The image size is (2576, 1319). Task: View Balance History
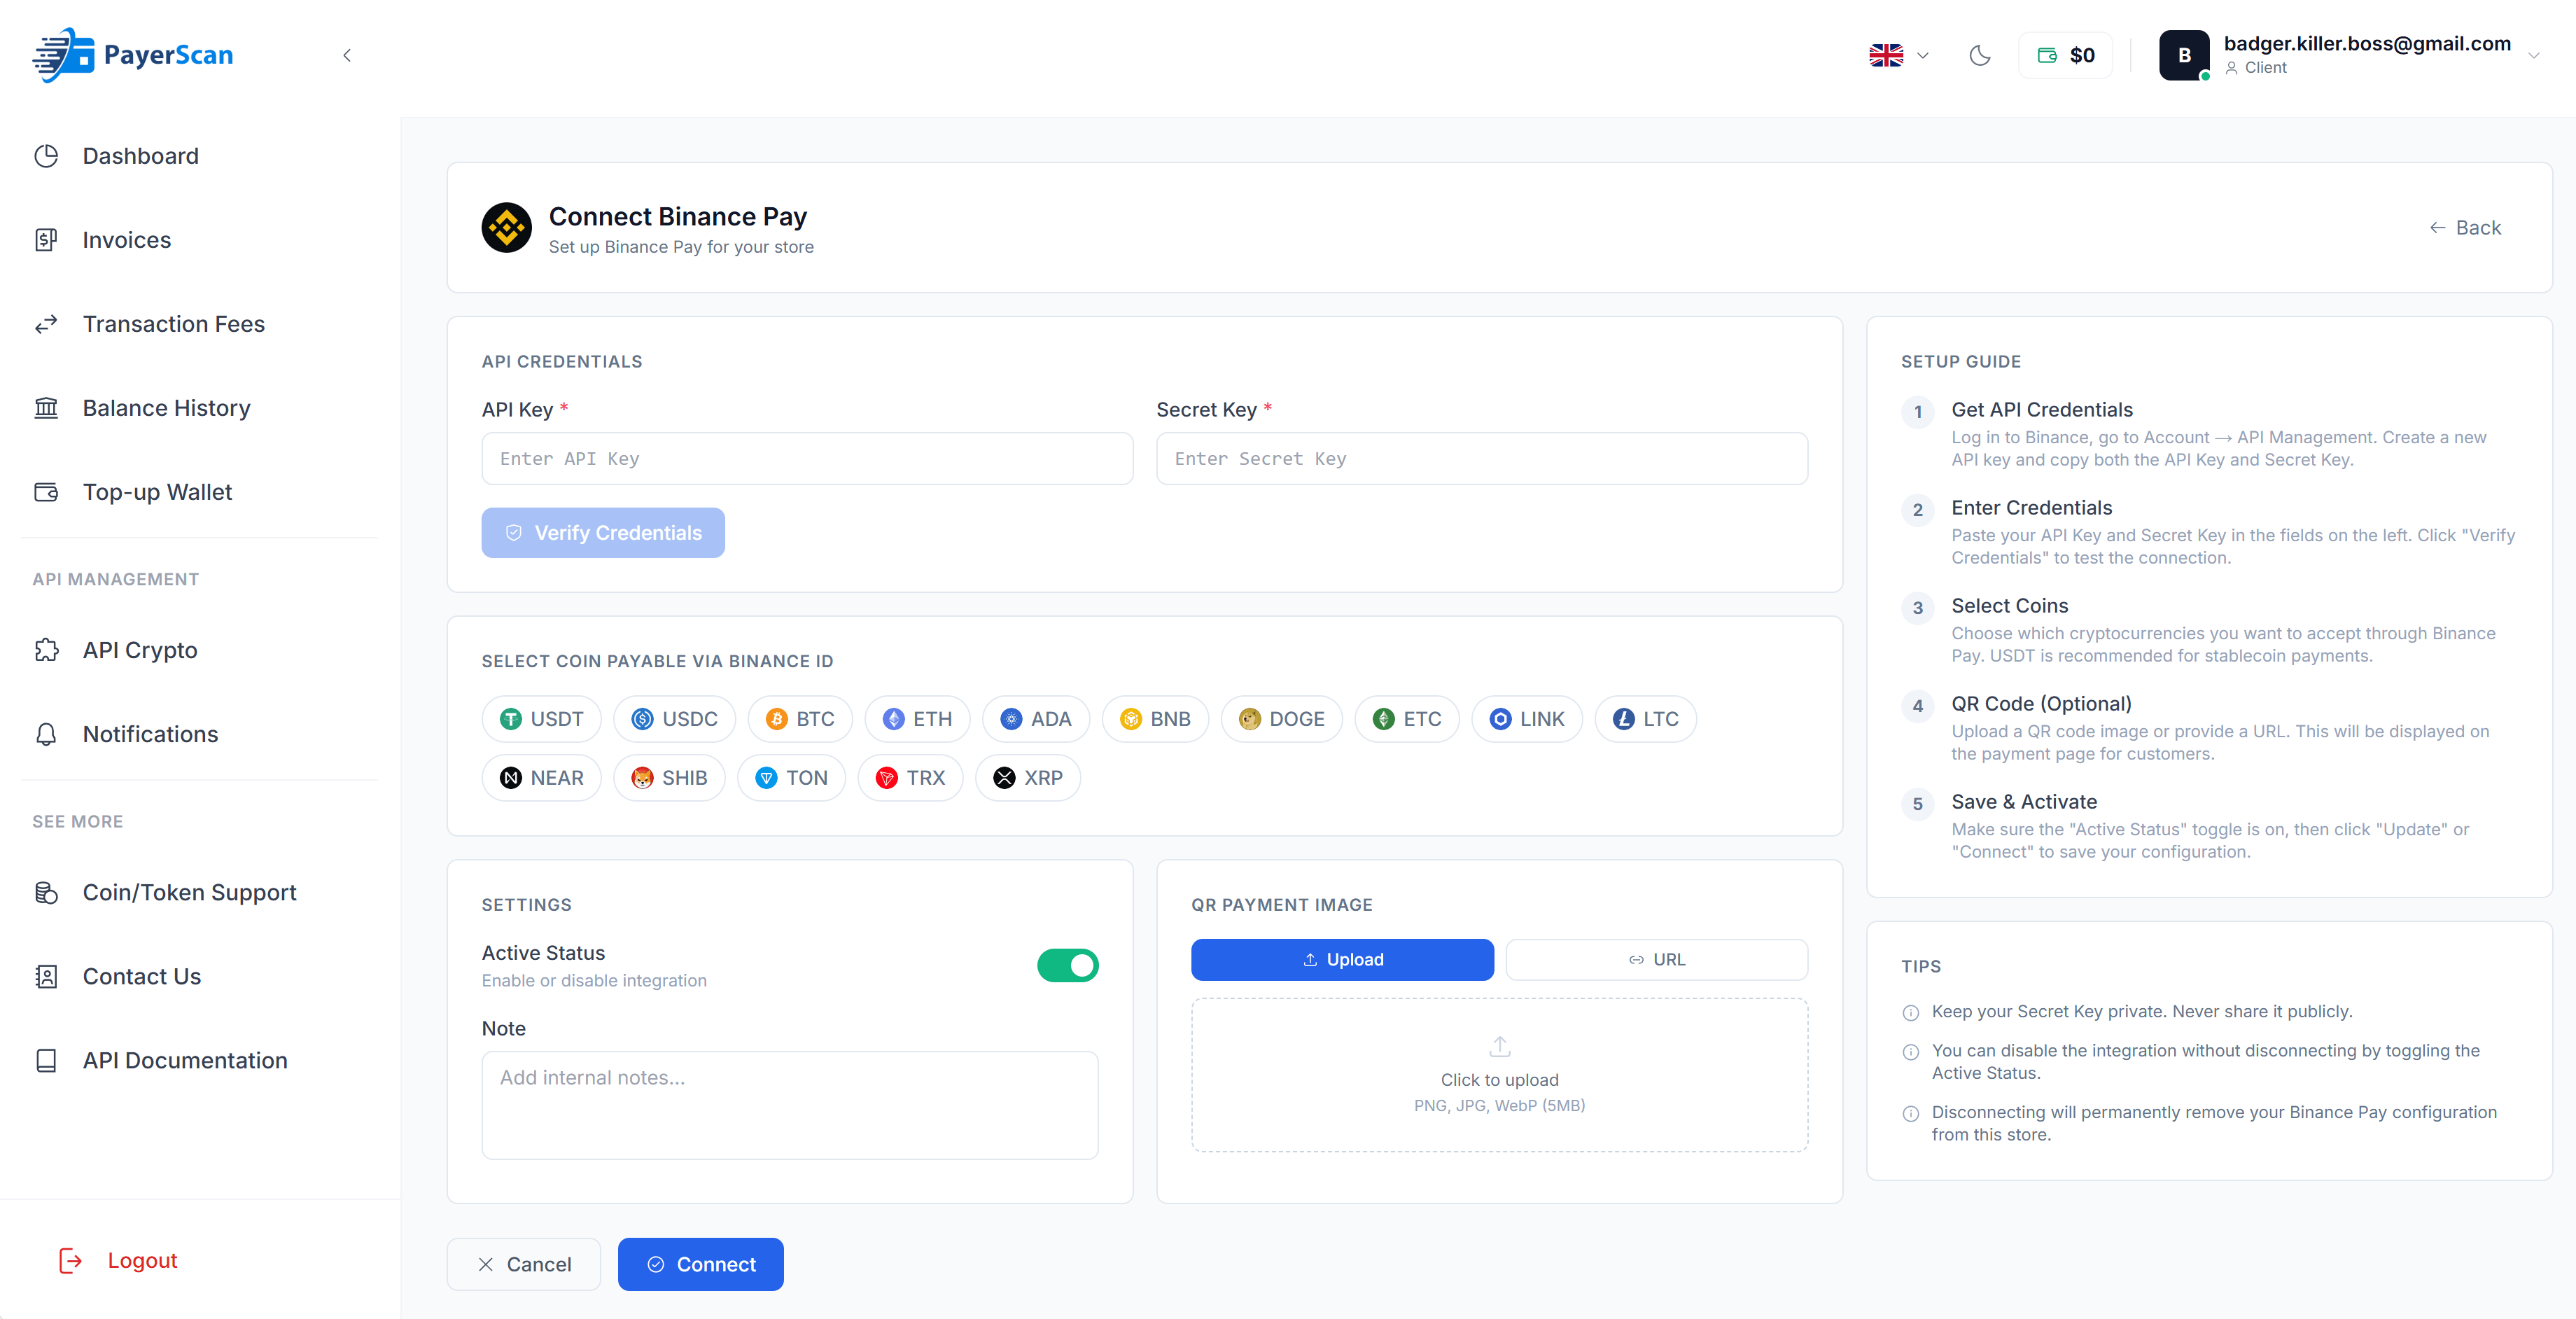tap(166, 408)
